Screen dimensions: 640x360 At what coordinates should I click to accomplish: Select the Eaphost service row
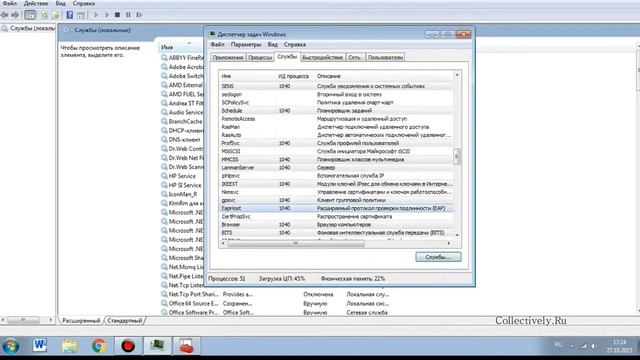pos(336,208)
